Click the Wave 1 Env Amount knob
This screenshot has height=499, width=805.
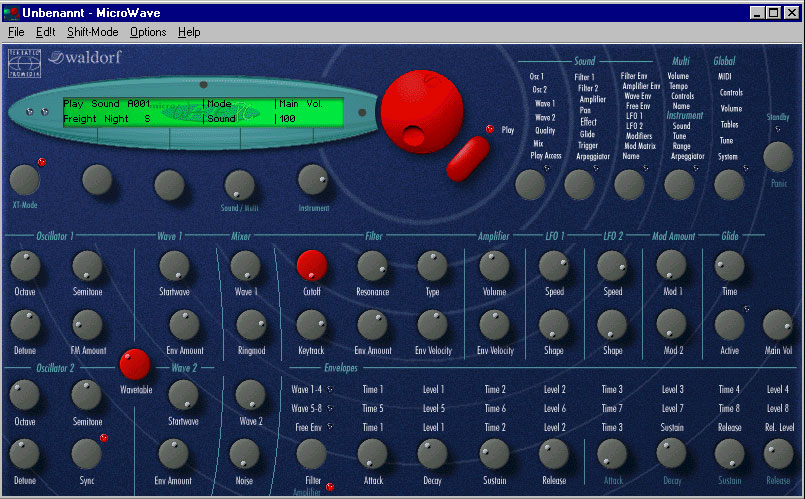184,325
